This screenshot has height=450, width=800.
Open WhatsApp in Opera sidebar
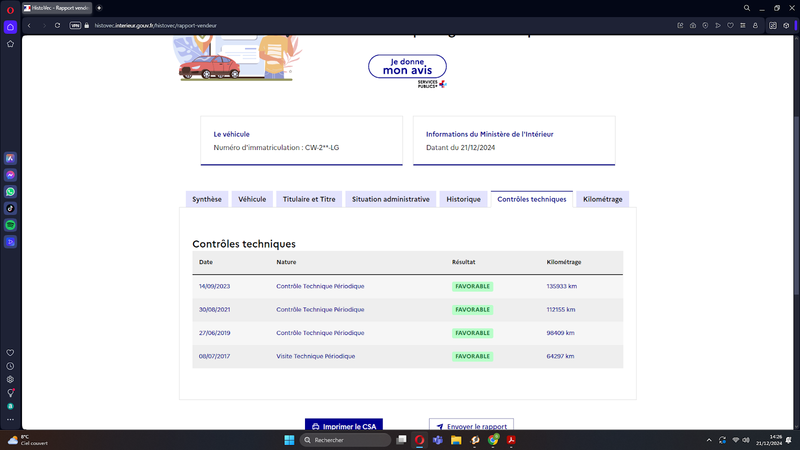[10, 192]
